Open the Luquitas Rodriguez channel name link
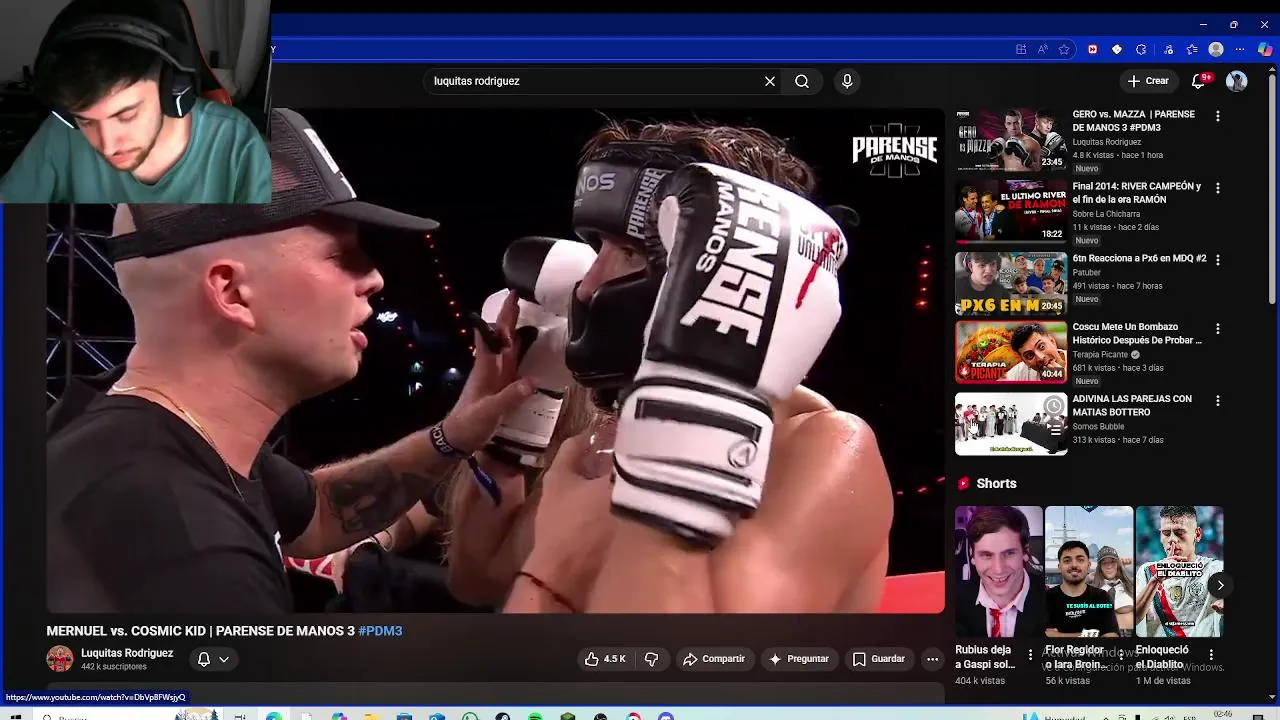This screenshot has height=720, width=1280. tap(127, 653)
